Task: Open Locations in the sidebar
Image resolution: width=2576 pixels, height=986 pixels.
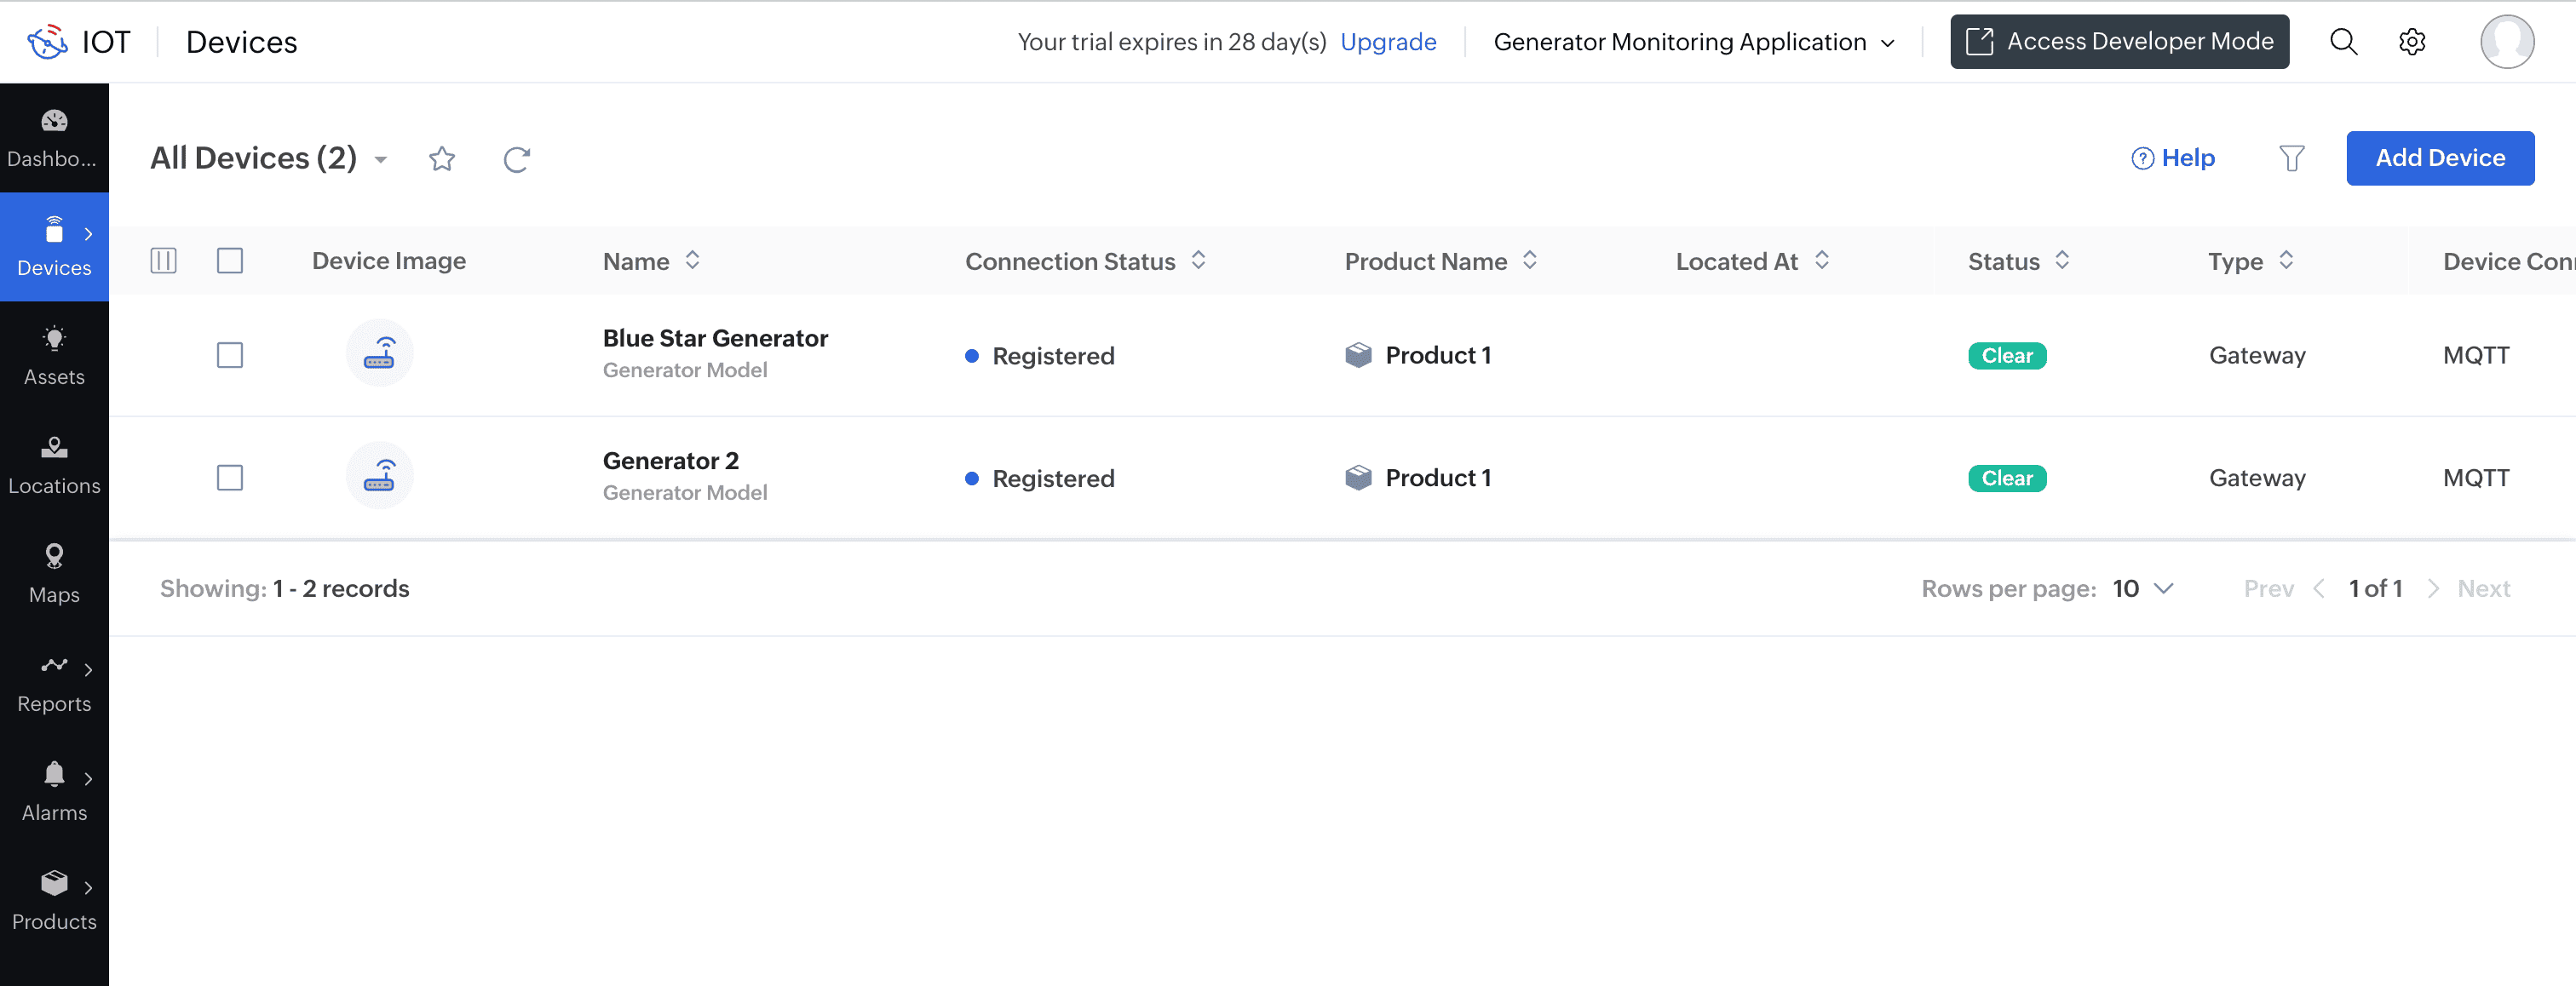Action: [54, 464]
